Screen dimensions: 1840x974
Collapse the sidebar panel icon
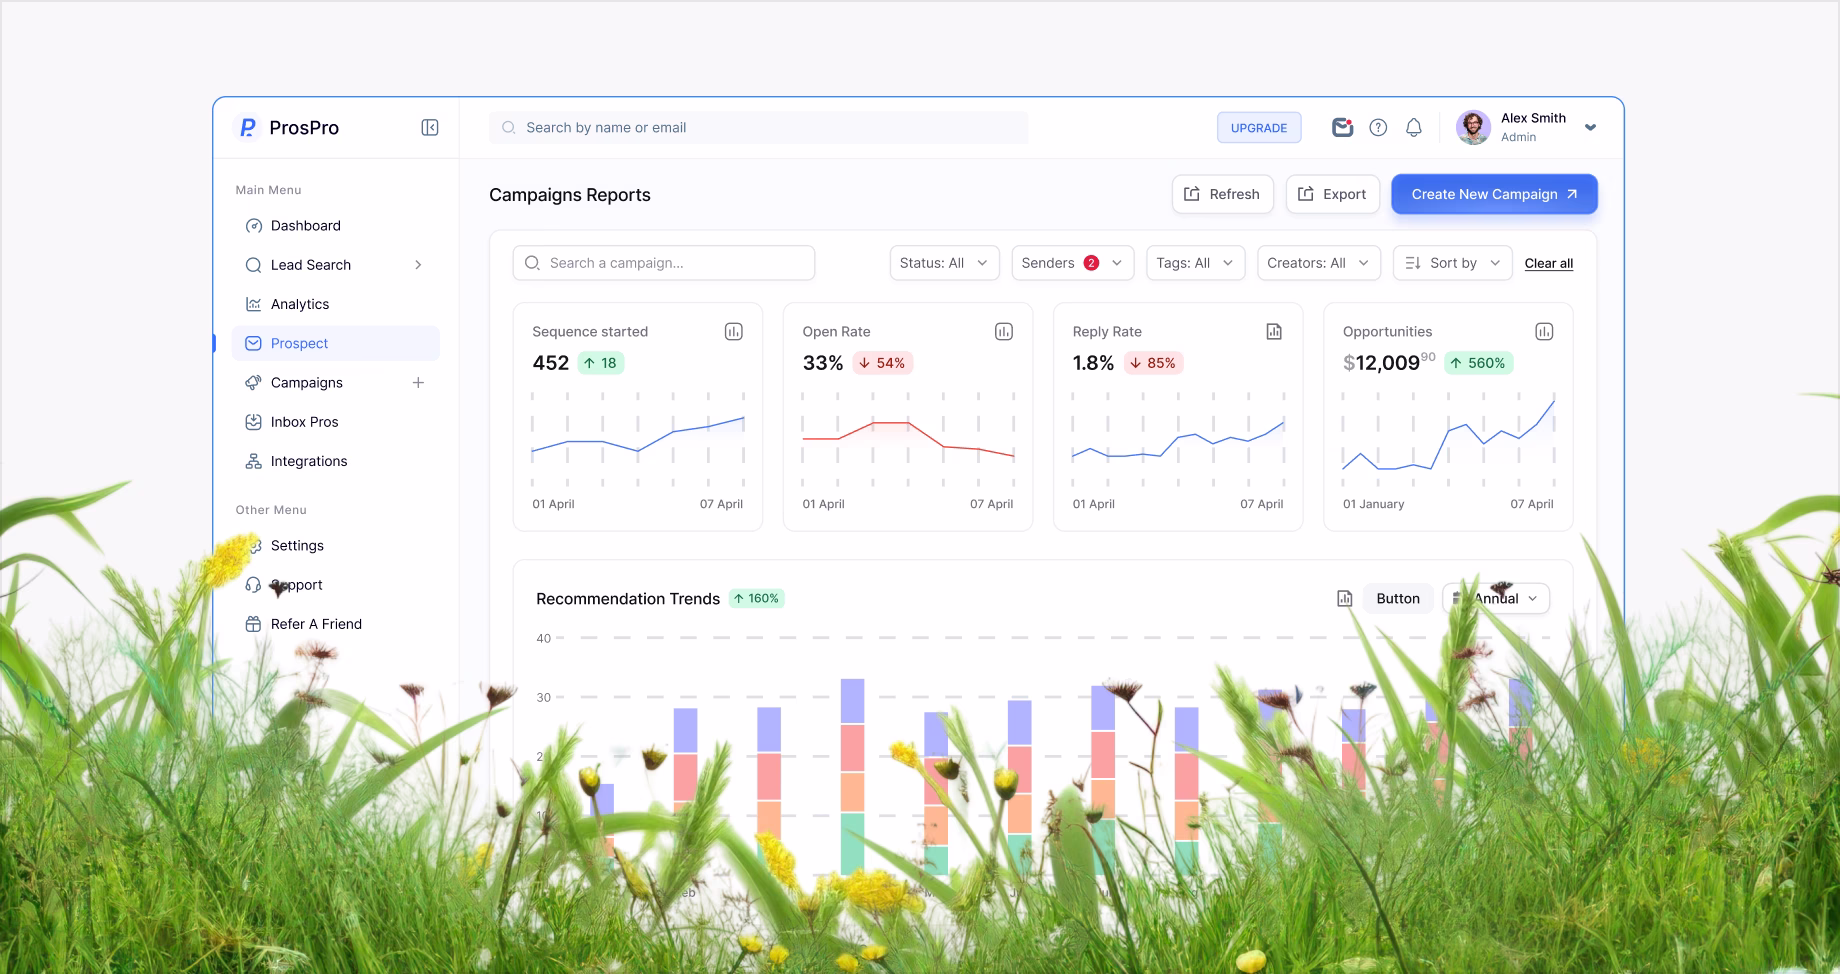[430, 127]
